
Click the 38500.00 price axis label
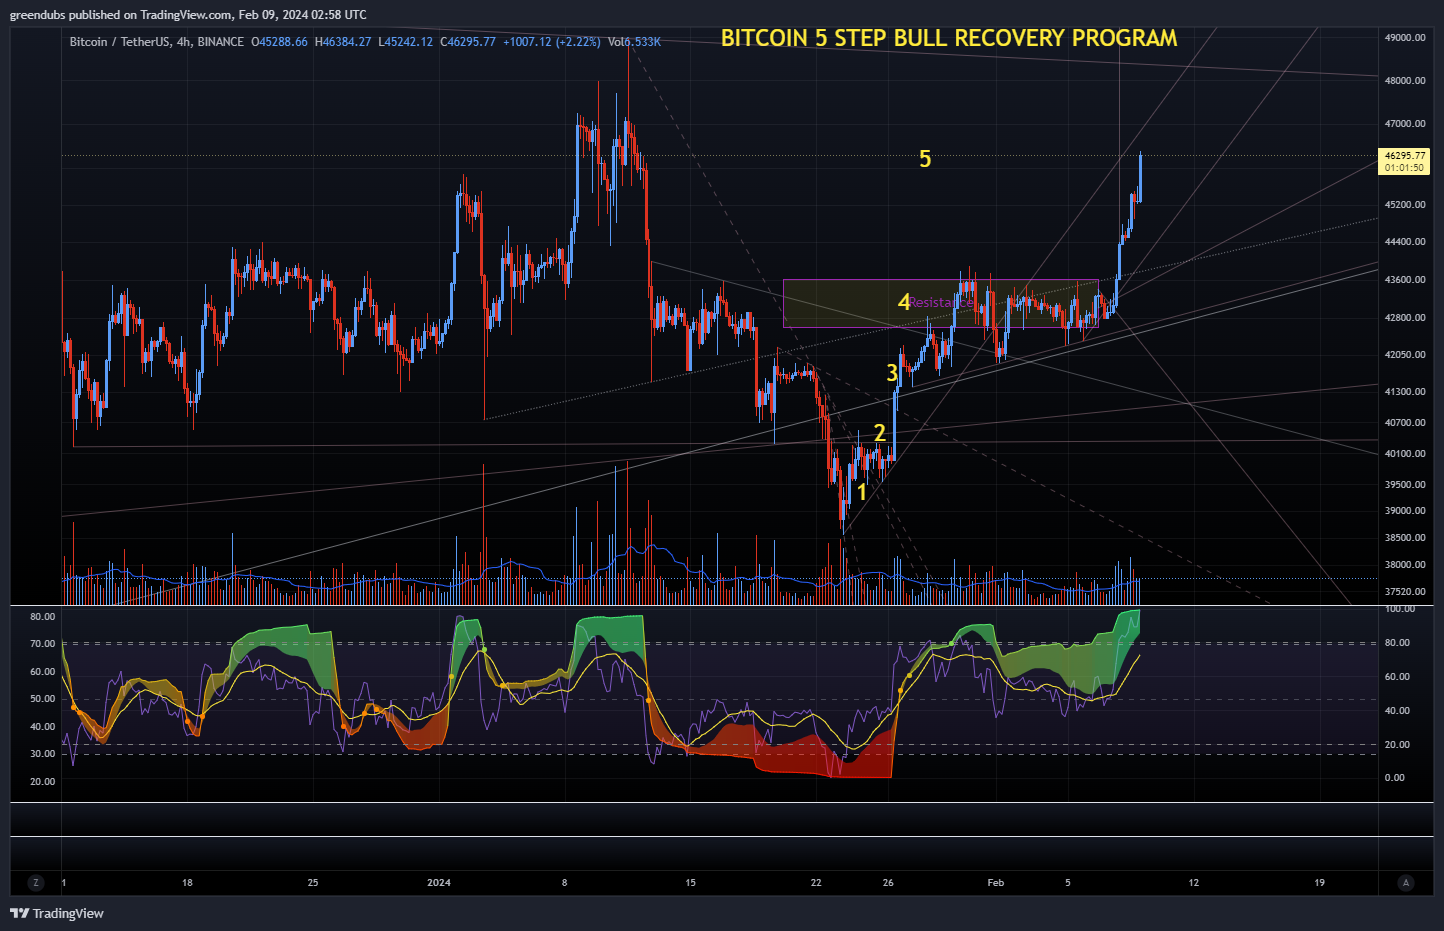coord(1405,537)
